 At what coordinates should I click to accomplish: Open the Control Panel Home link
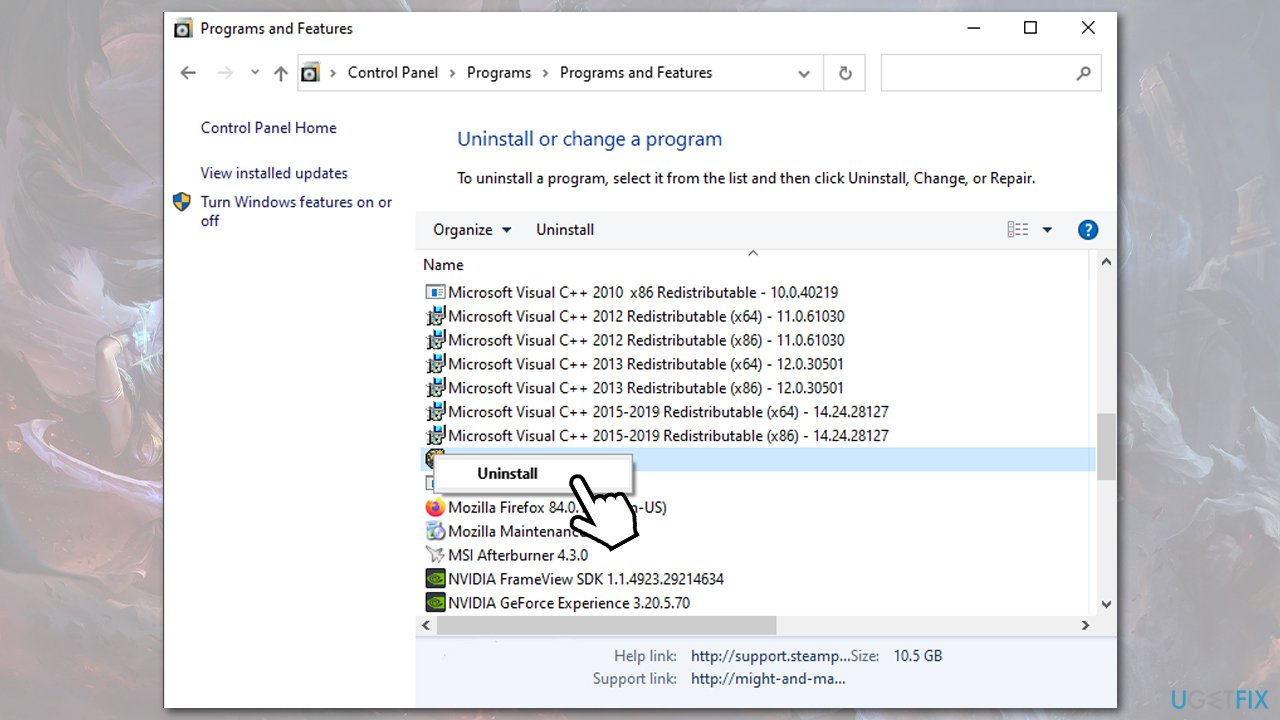268,128
